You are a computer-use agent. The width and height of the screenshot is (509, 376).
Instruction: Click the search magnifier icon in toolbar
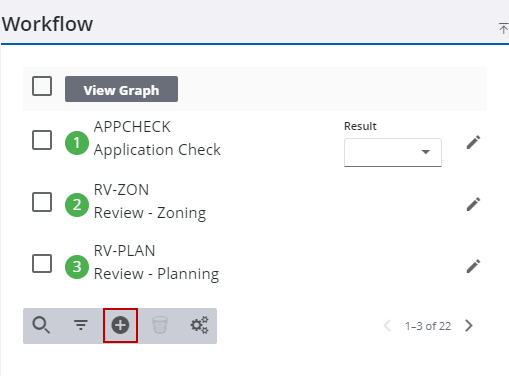coord(41,325)
